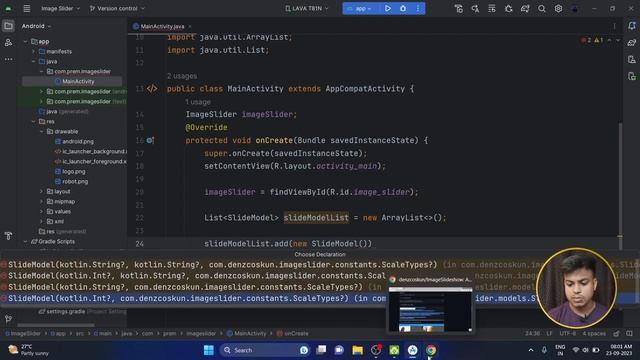Collapse the java folder

tap(33, 62)
